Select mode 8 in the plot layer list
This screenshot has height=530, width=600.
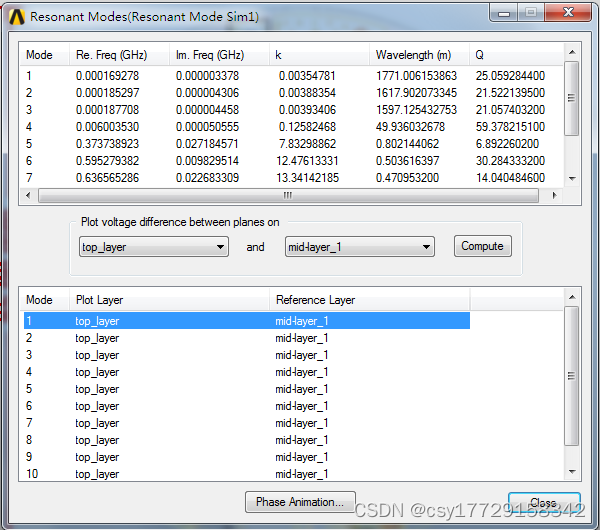tap(247, 440)
